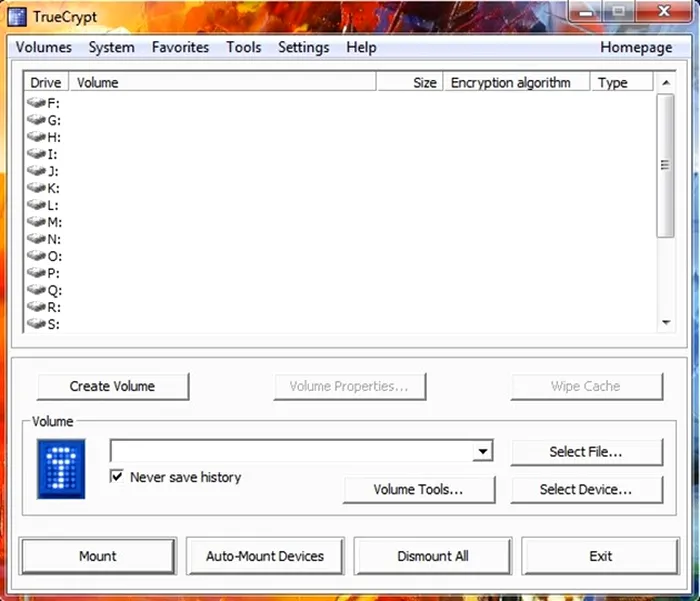The image size is (700, 601).
Task: Close the TrueCrypt window
Action: [664, 11]
